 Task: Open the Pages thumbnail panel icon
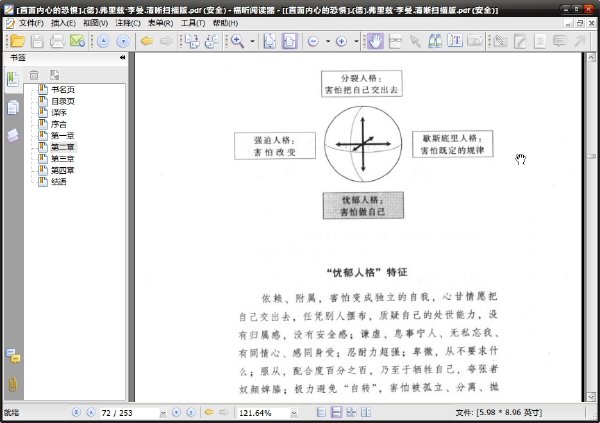coord(13,107)
